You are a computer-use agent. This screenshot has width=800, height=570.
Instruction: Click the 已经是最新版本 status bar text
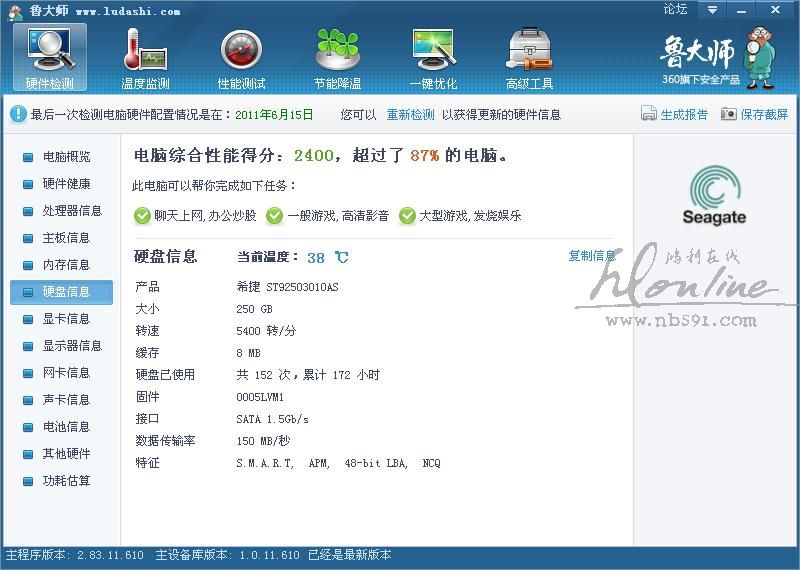click(349, 555)
